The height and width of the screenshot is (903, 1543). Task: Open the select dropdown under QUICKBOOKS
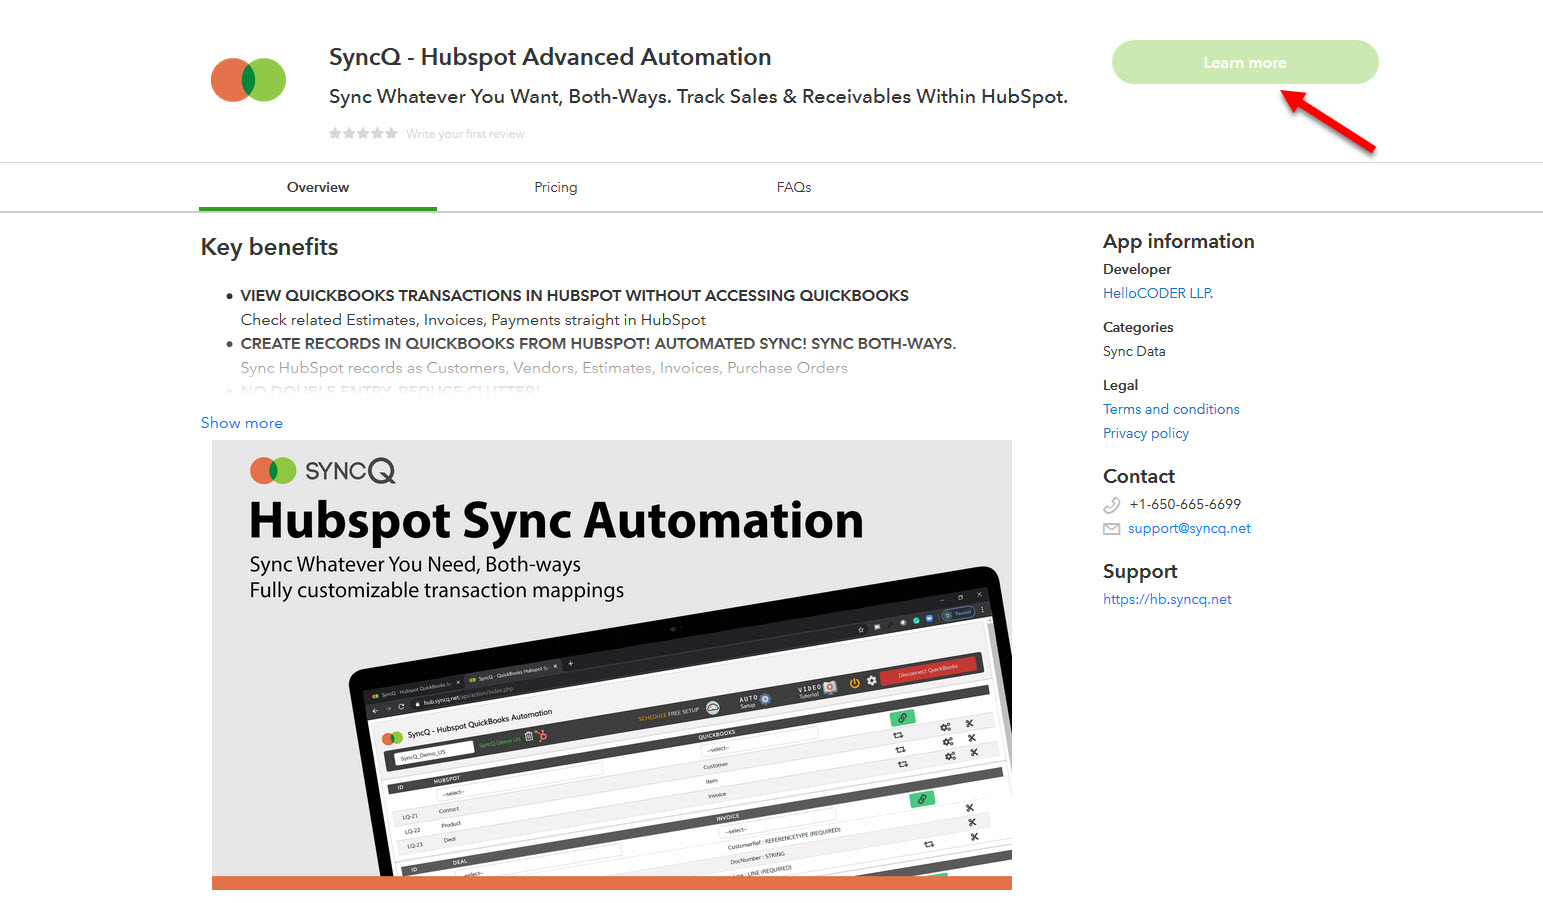[716, 748]
